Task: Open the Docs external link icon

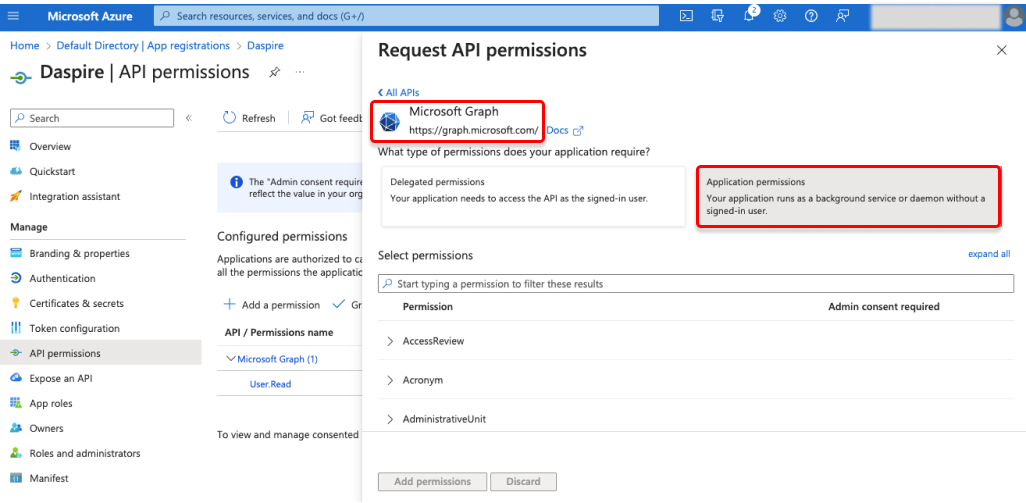Action: 578,131
